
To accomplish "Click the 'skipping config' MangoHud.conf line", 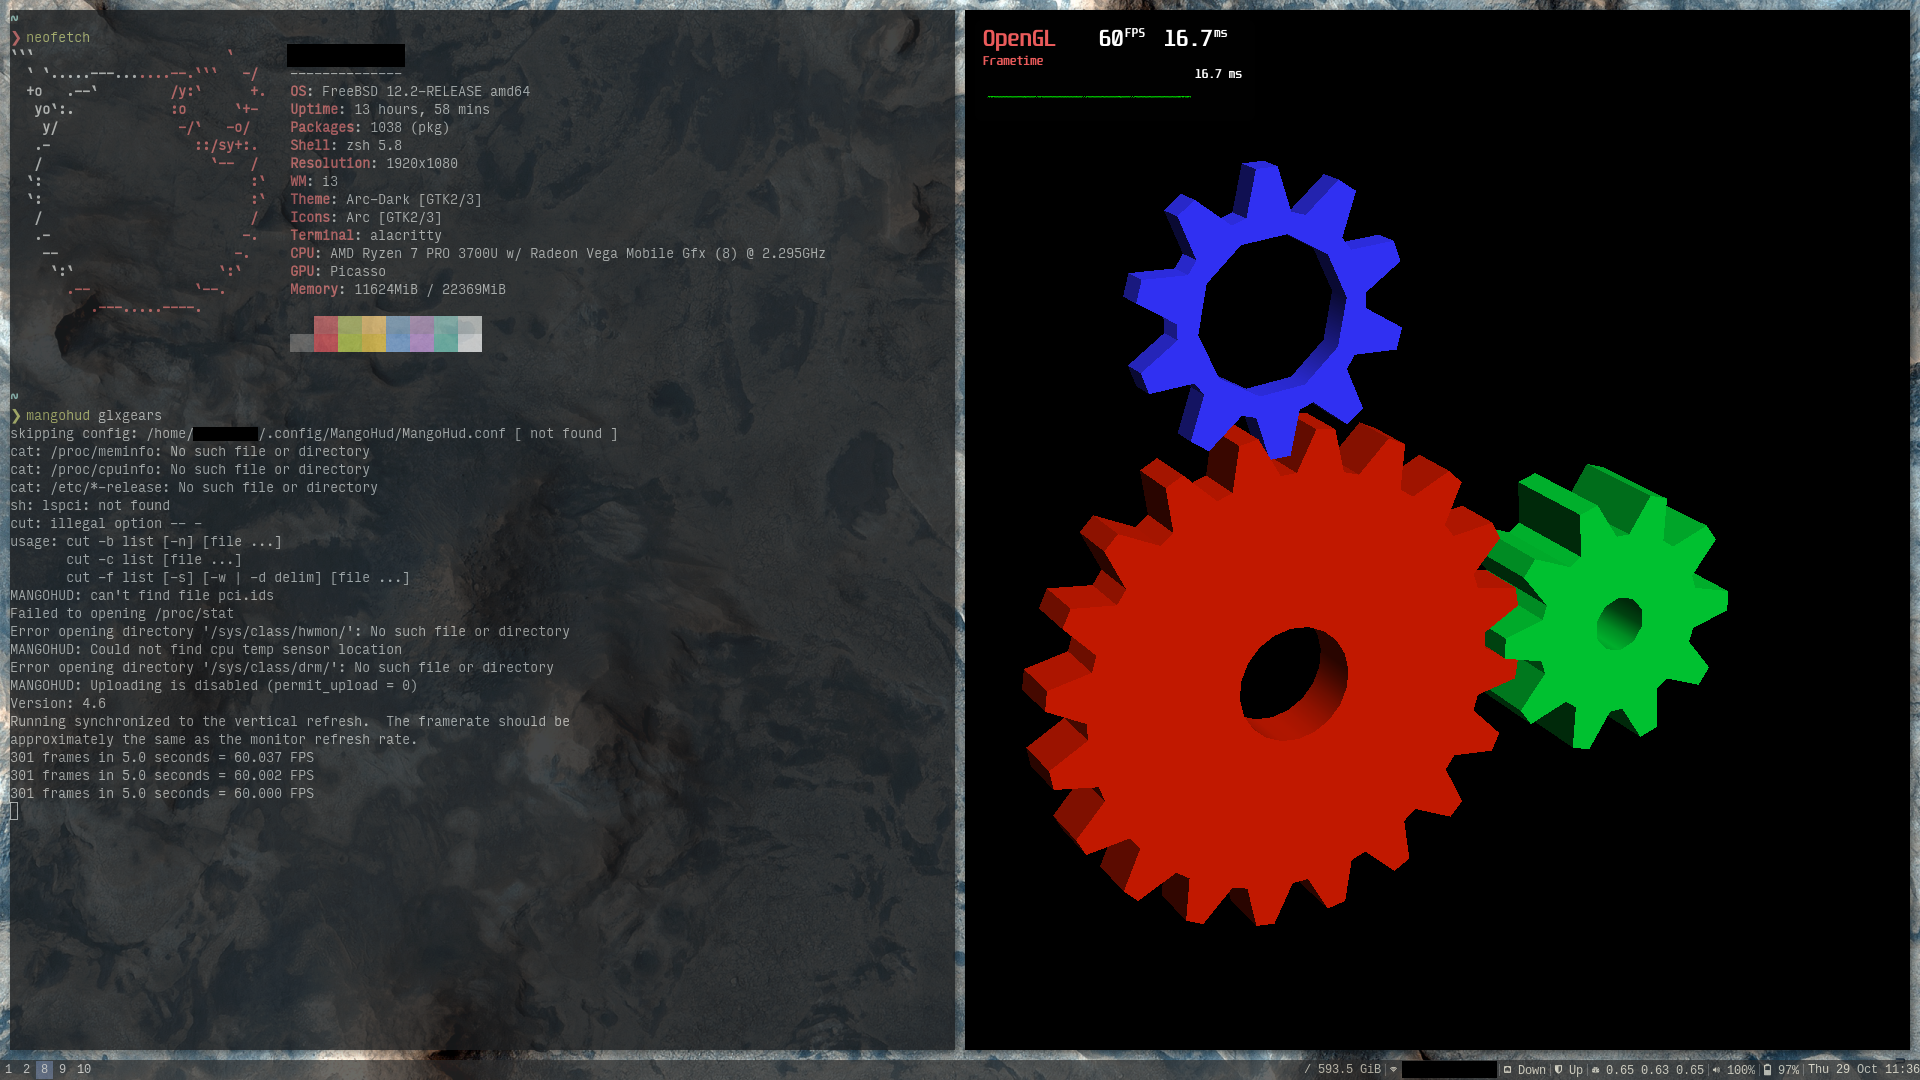I will [314, 434].
